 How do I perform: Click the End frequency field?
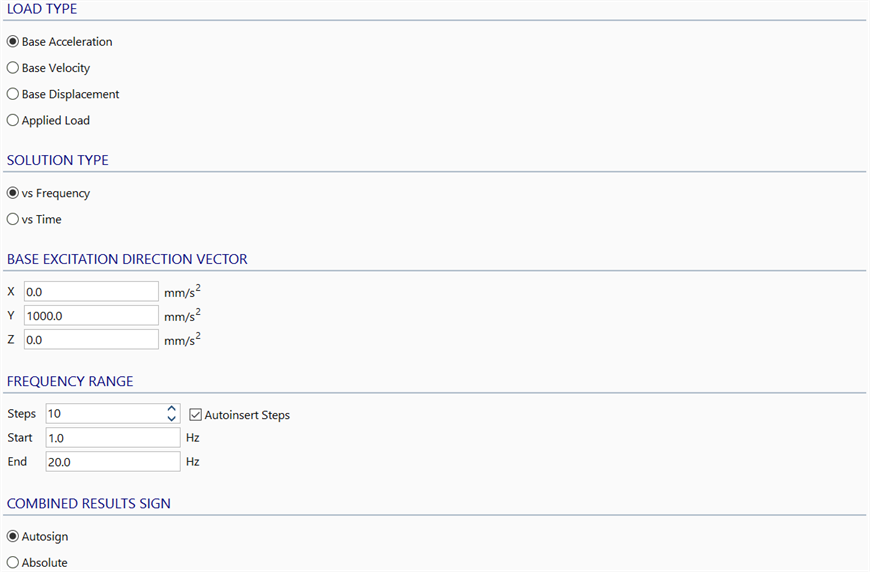(x=113, y=462)
